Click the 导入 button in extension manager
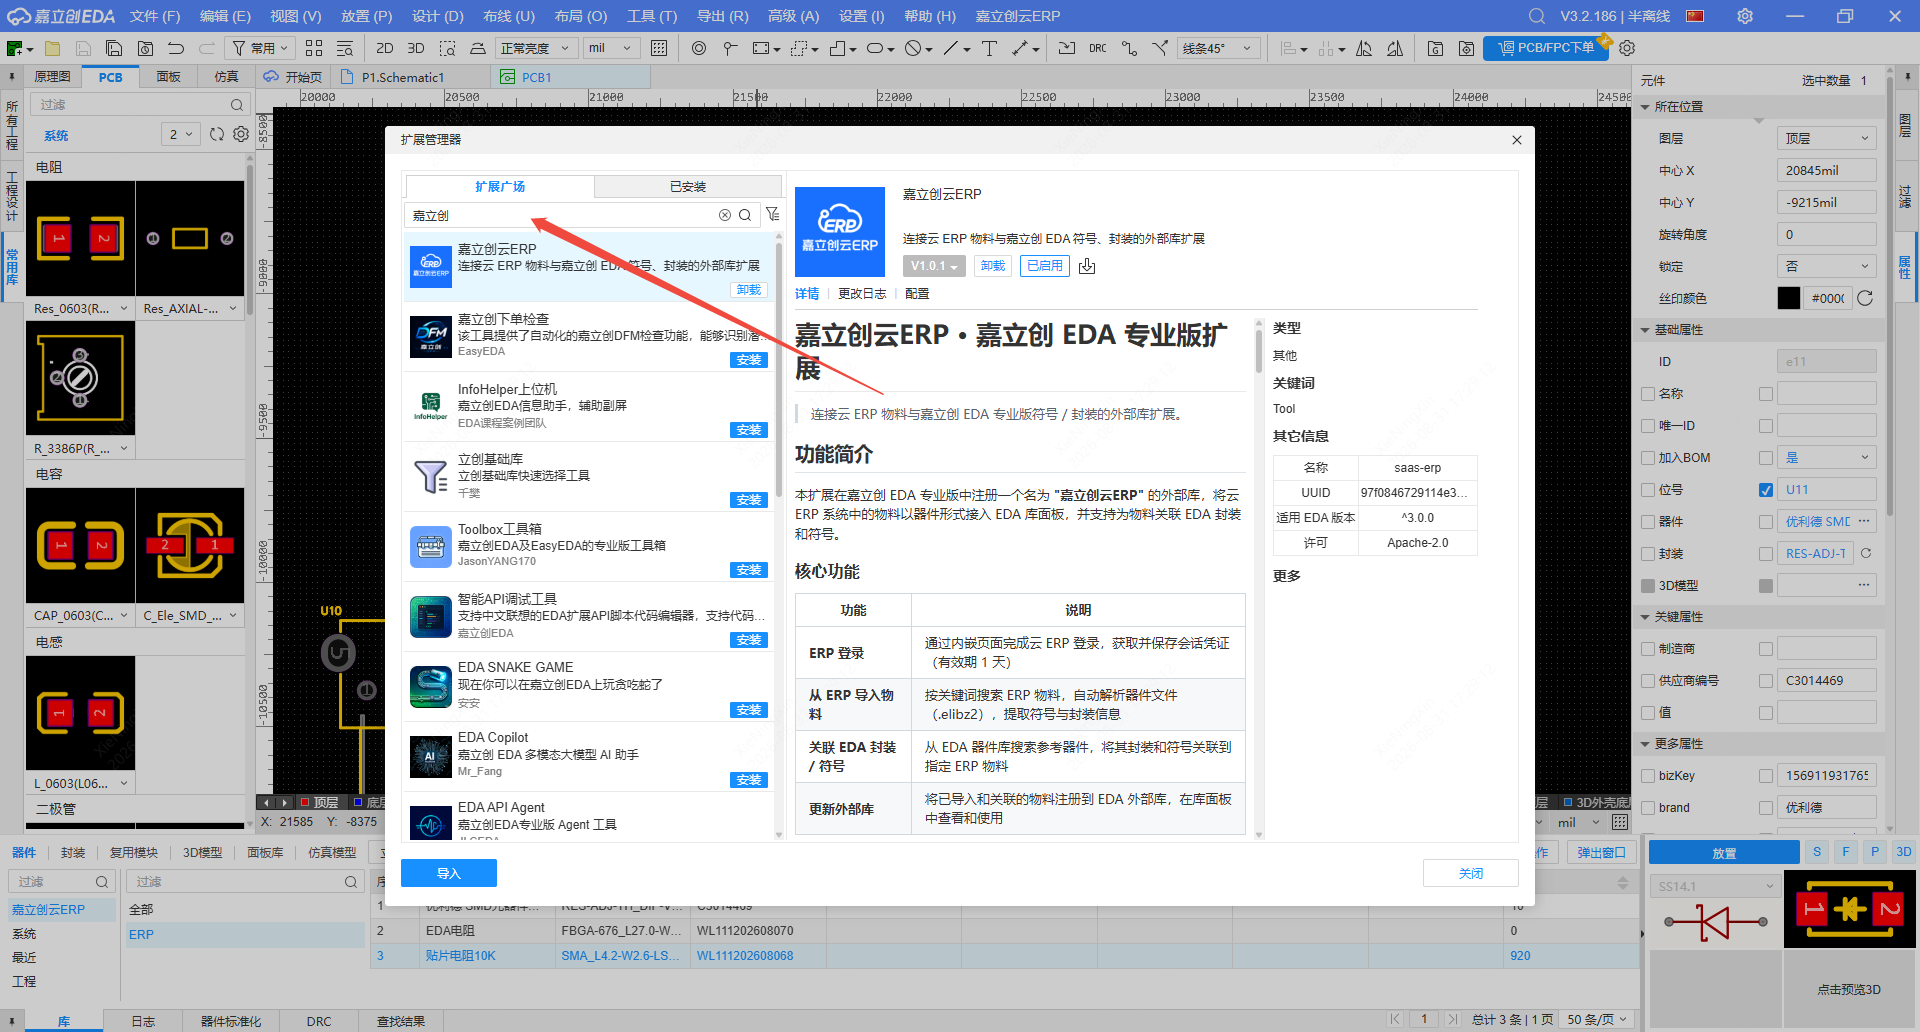This screenshot has width=1920, height=1032. (449, 874)
